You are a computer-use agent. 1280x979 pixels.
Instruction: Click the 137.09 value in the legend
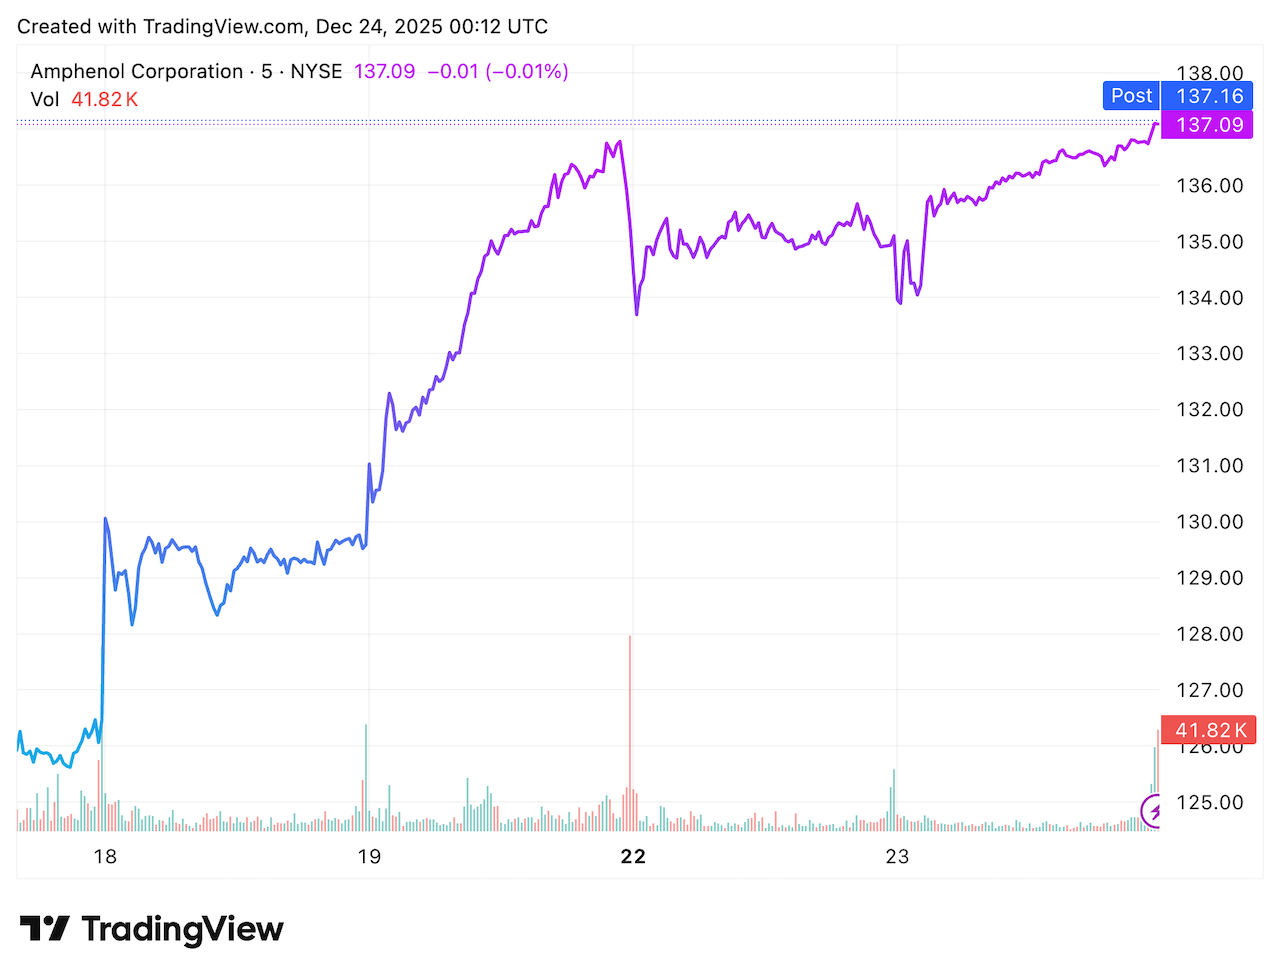tap(385, 72)
